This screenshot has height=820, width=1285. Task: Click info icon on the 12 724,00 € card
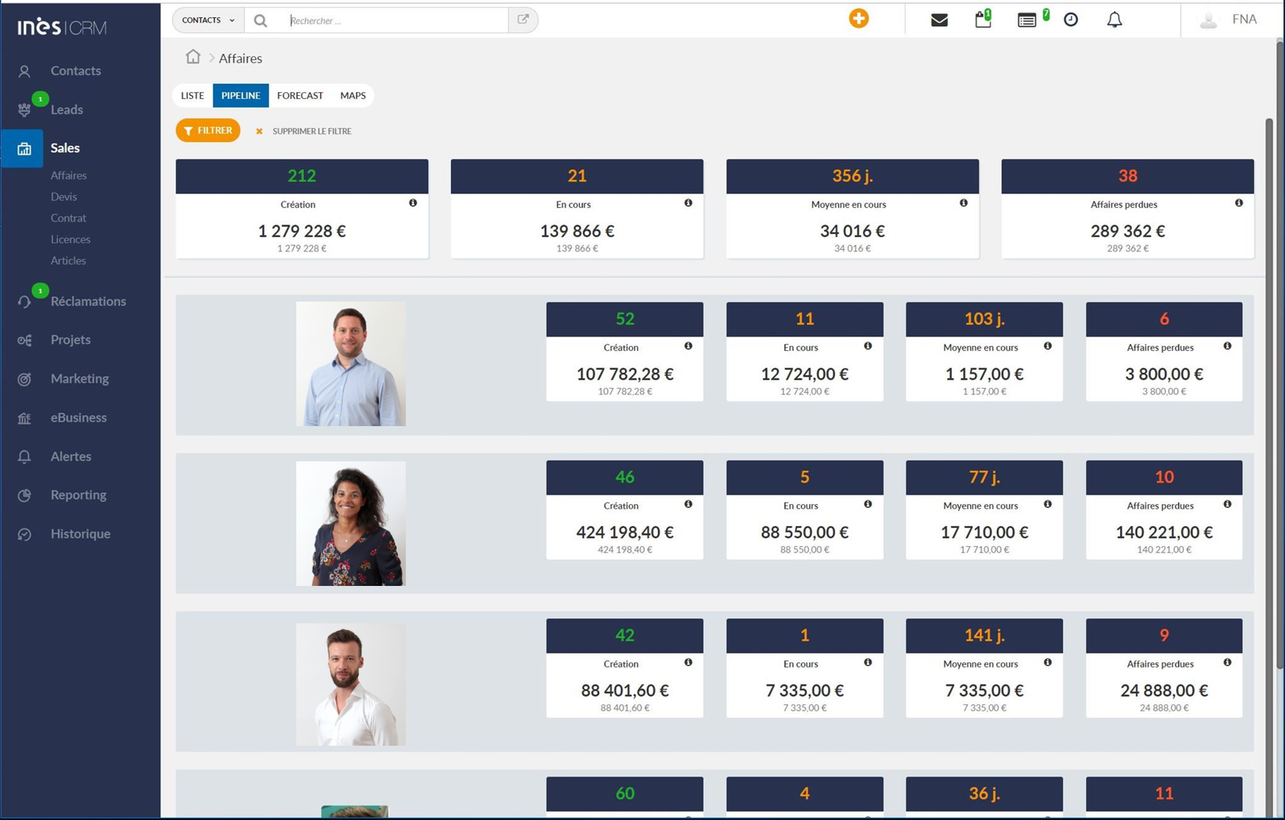click(x=867, y=346)
